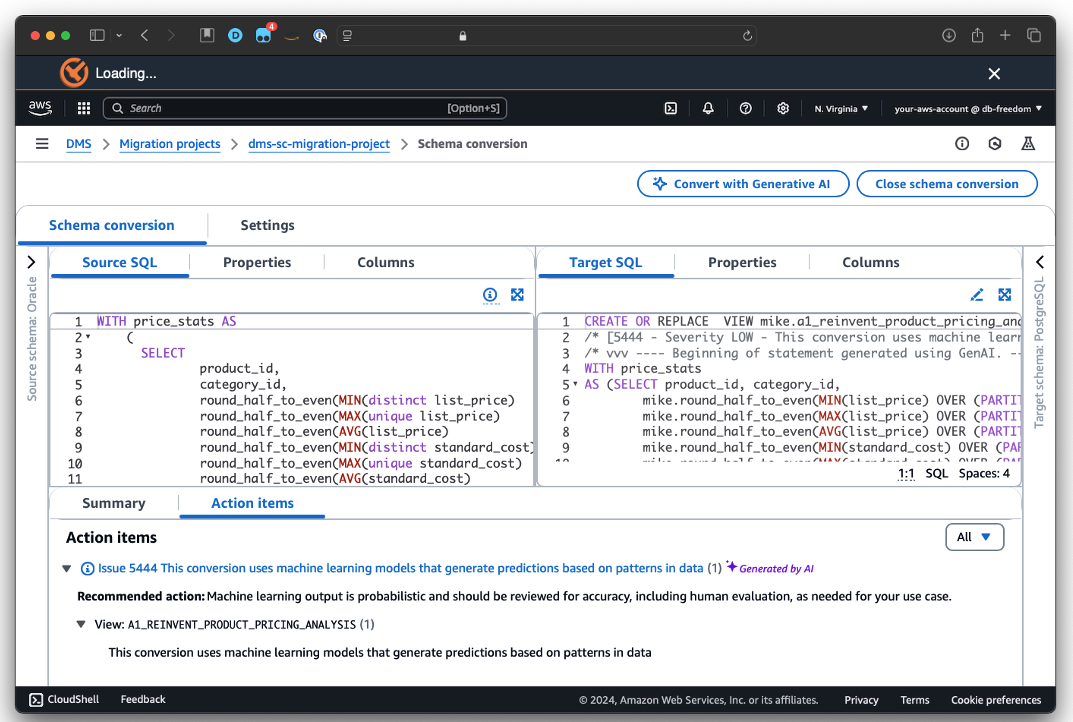This screenshot has width=1073, height=722.
Task: Click the edit pencil in Target SQL
Action: click(x=977, y=295)
